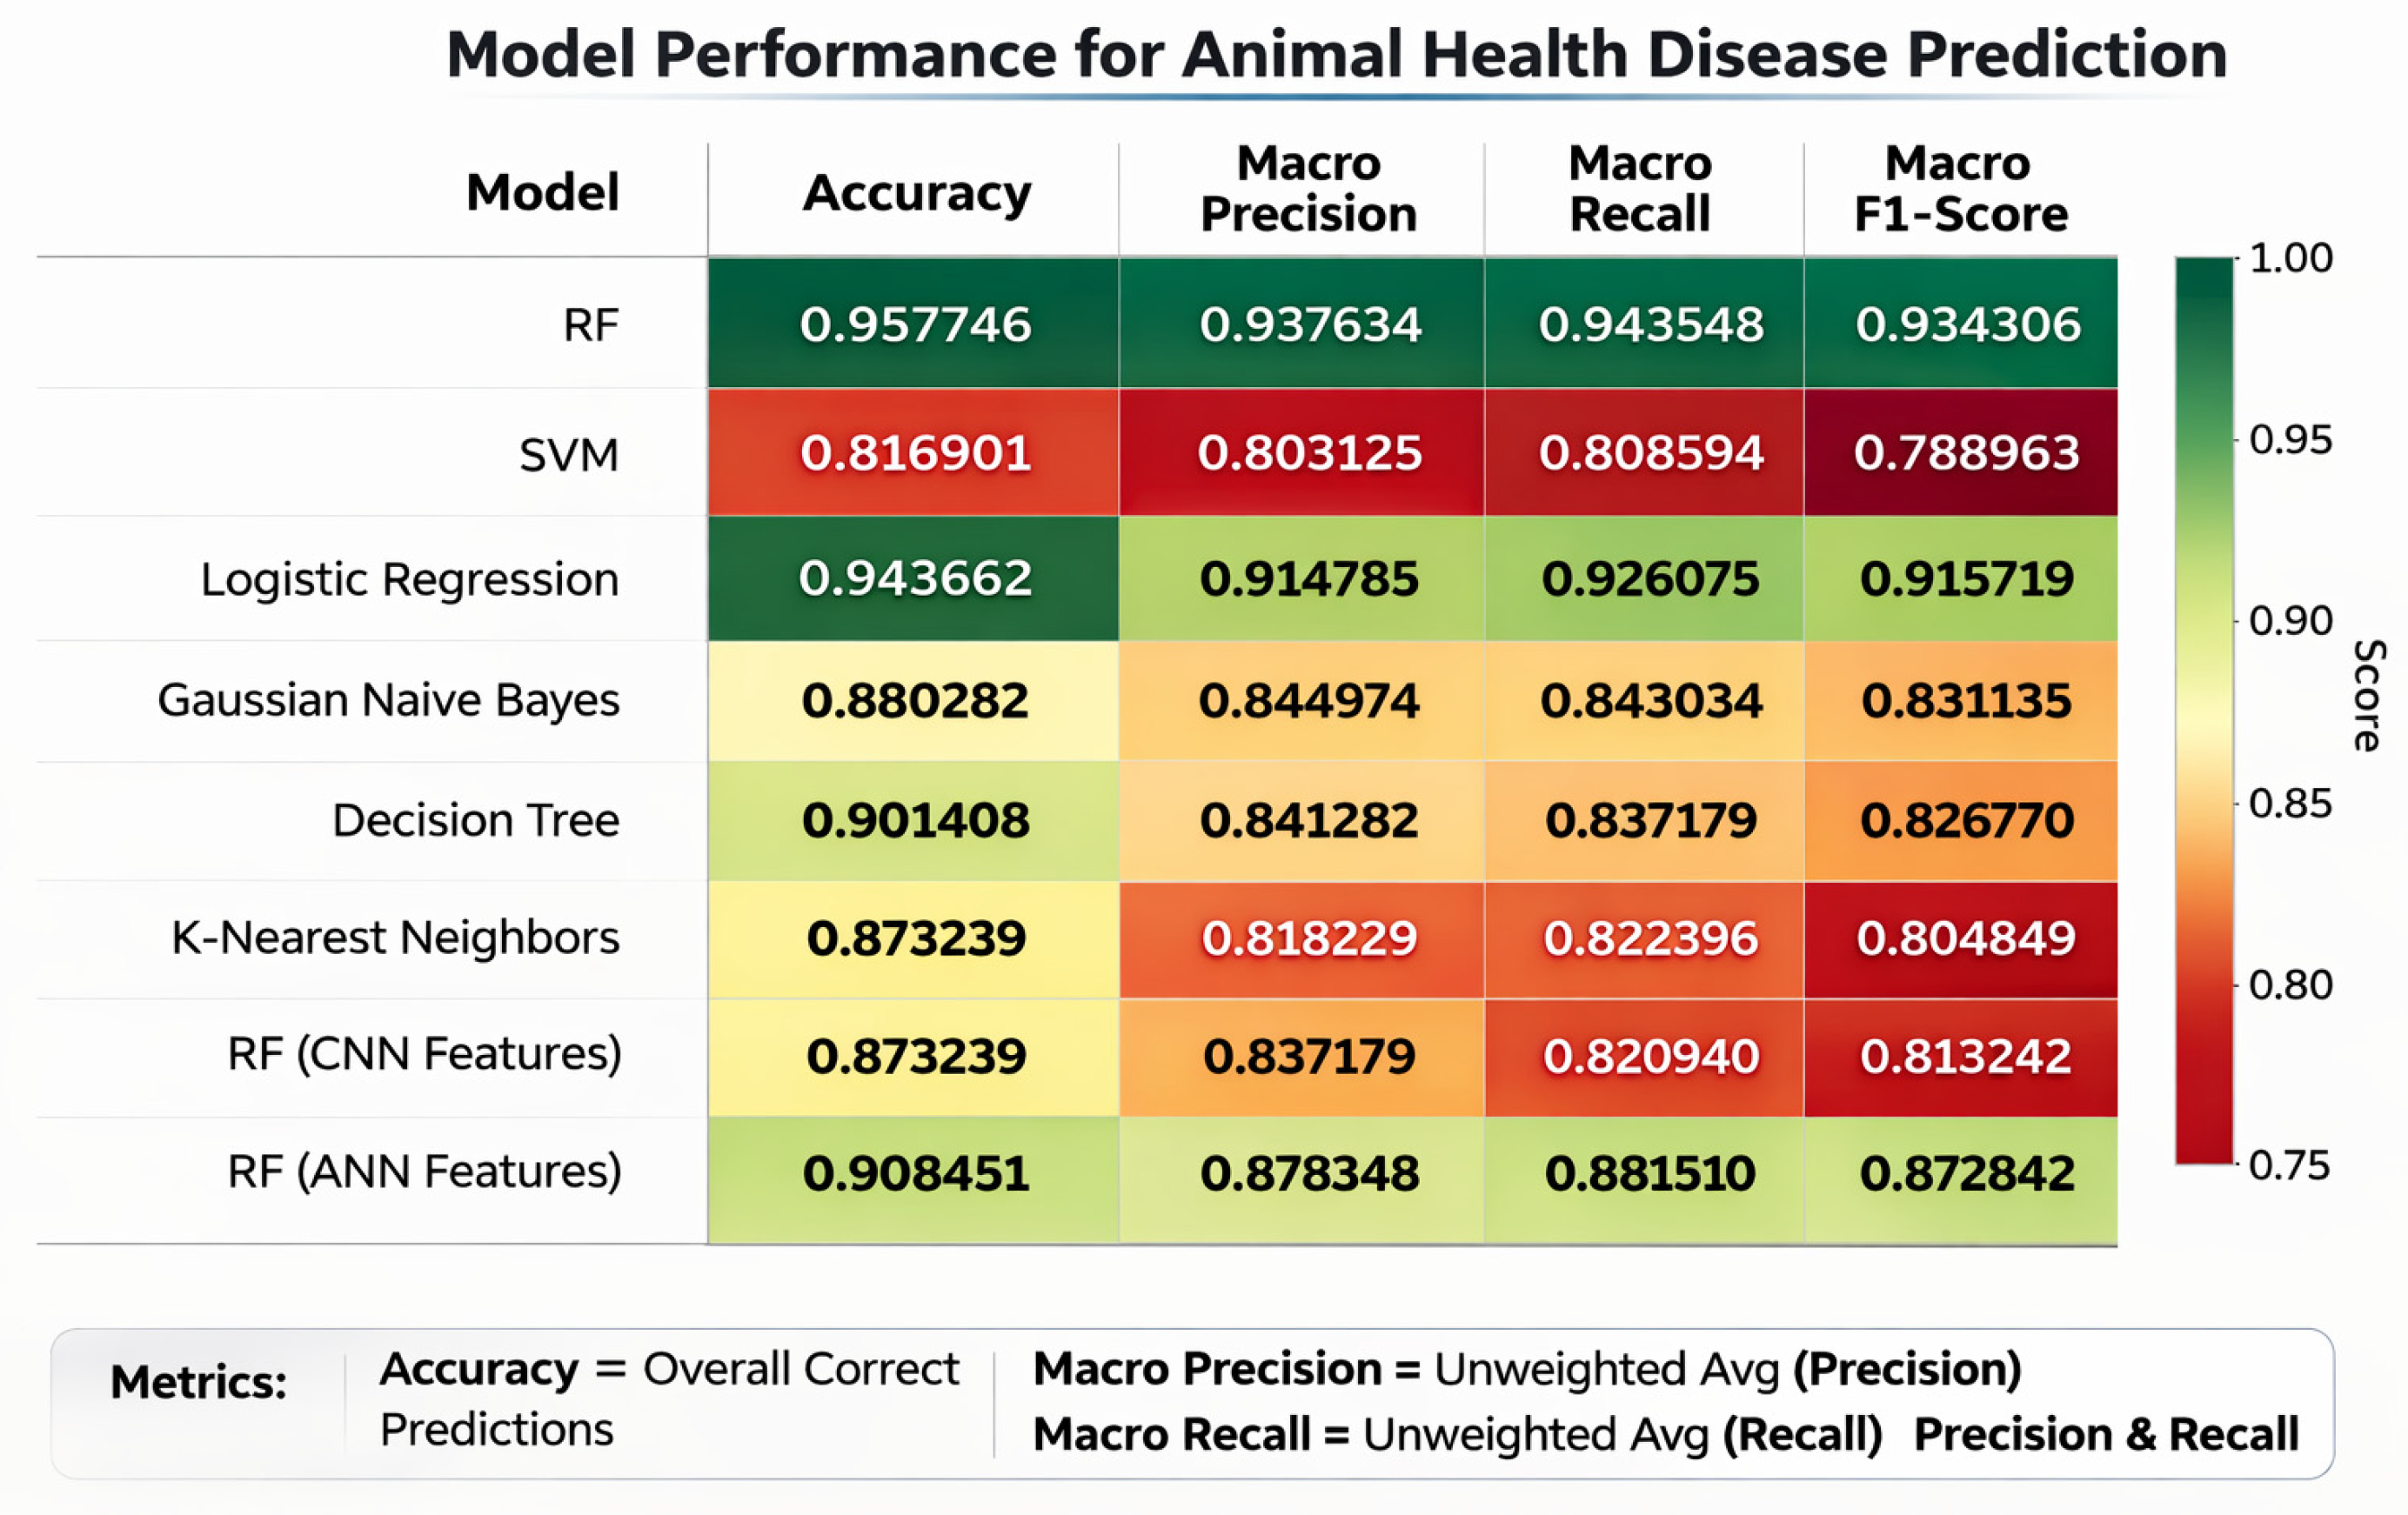This screenshot has width=2408, height=1515.
Task: Click the Macro F1-Score column header
Action: pyautogui.click(x=1960, y=189)
